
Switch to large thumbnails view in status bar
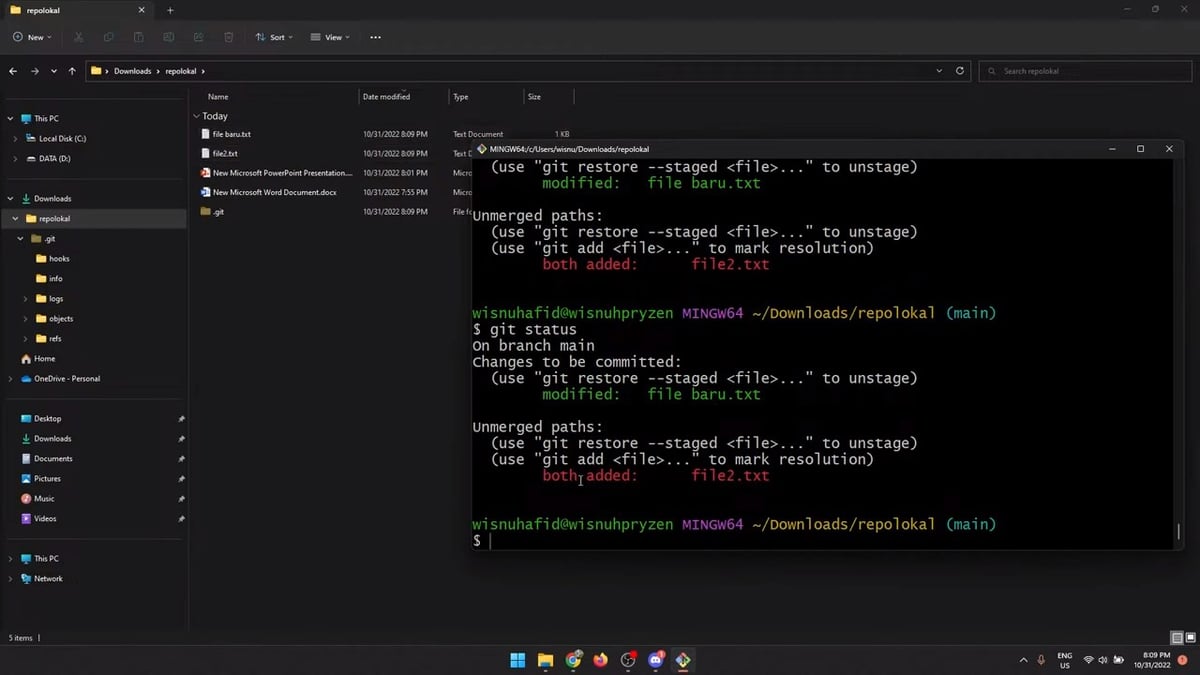1190,637
